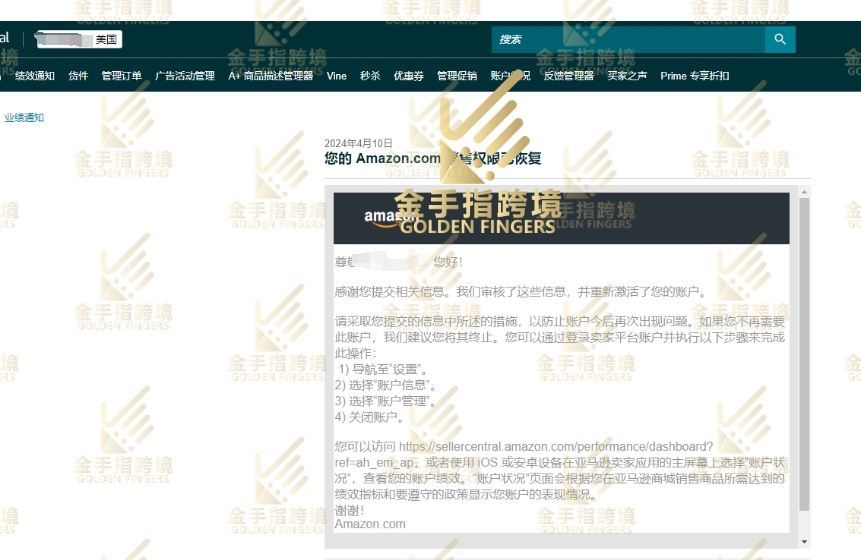Open A+ 商品描述管理器
The width and height of the screenshot is (861, 560).
pyautogui.click(x=271, y=76)
